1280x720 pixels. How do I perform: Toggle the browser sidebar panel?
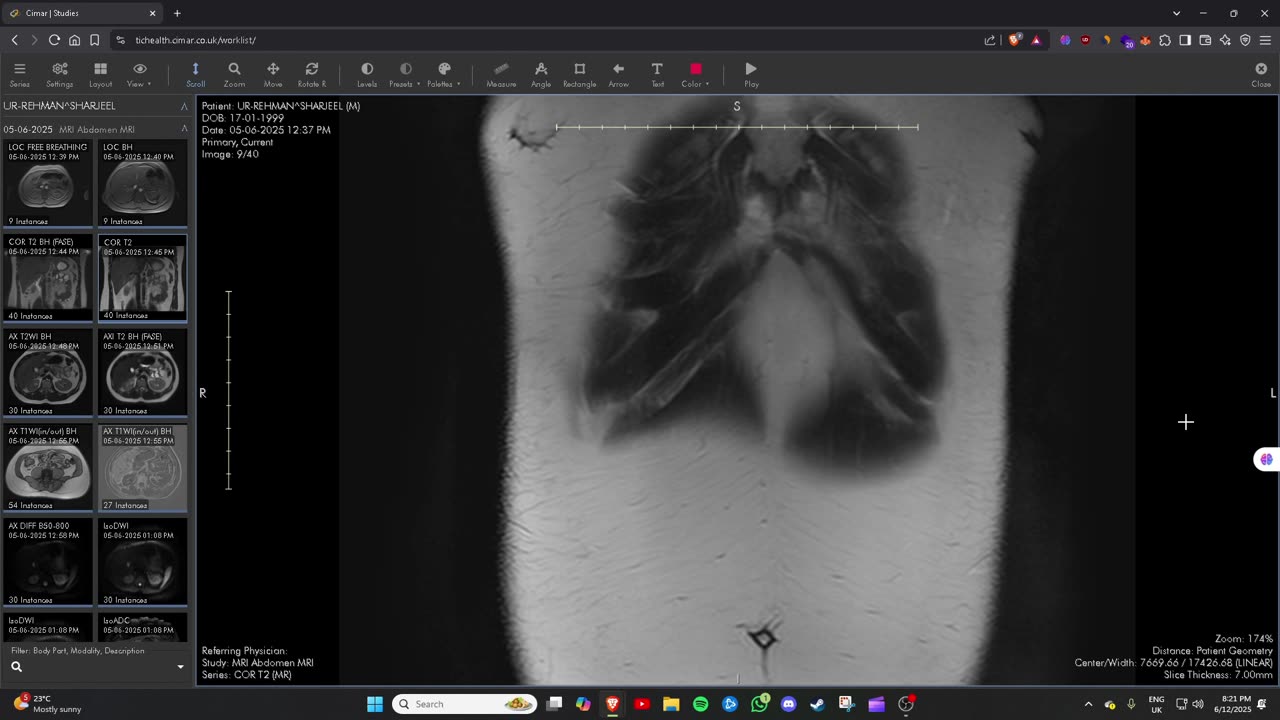[x=1185, y=40]
